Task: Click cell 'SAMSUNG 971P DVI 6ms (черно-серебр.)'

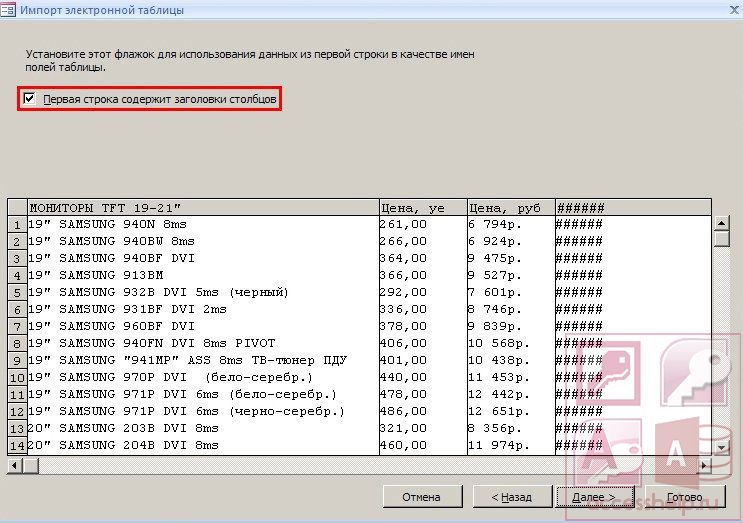Action: click(203, 412)
